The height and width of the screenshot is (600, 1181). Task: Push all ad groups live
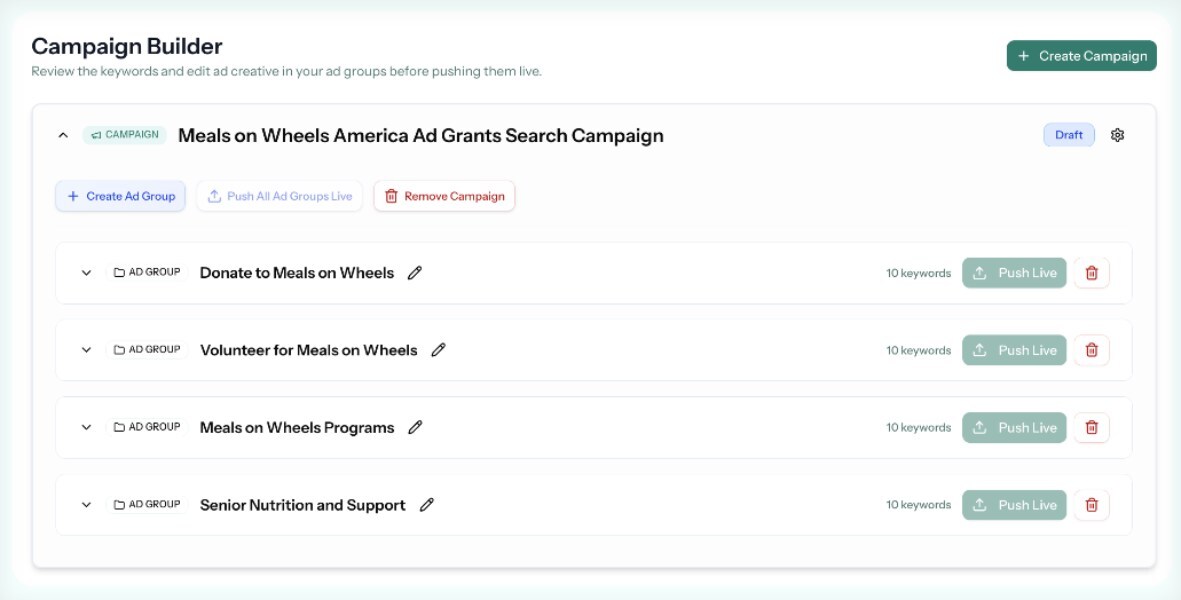[x=276, y=196]
